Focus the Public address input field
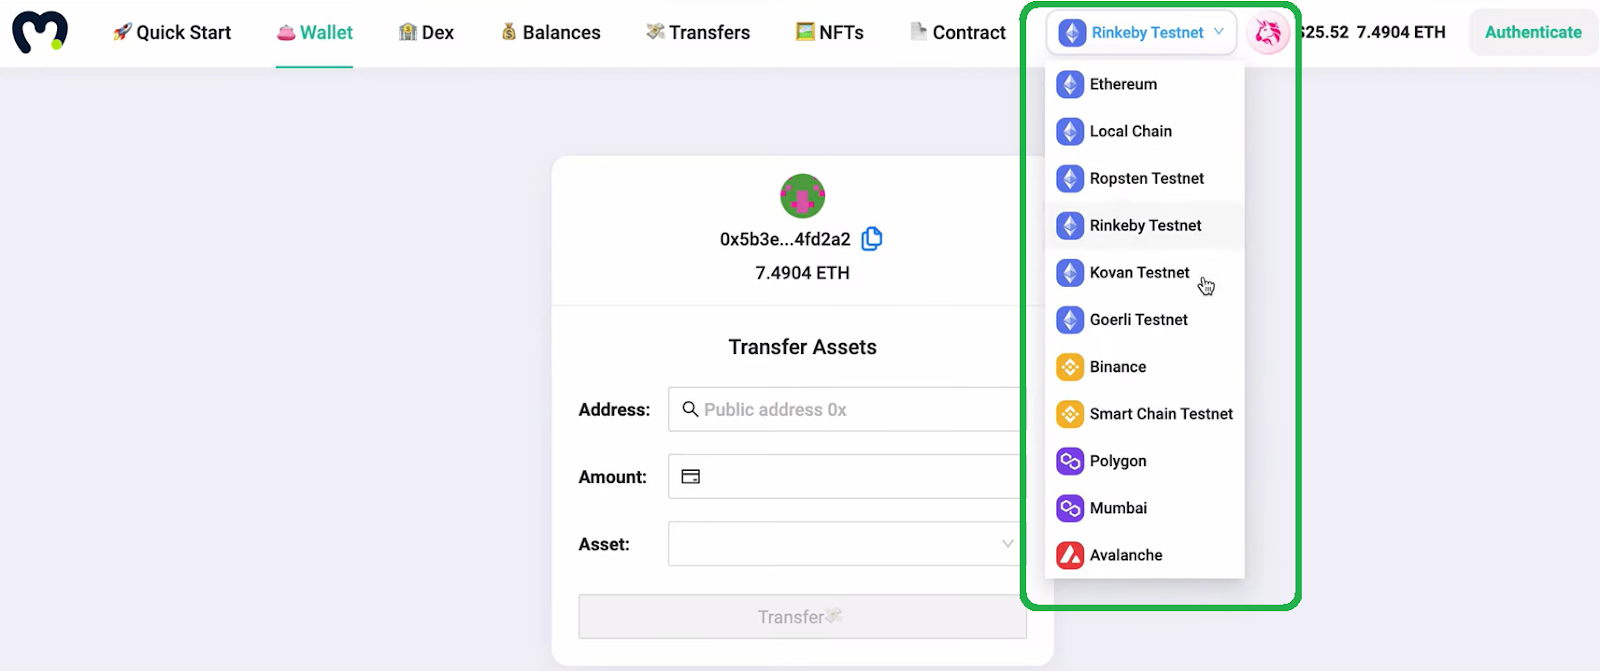The width and height of the screenshot is (1600, 671). tap(845, 409)
